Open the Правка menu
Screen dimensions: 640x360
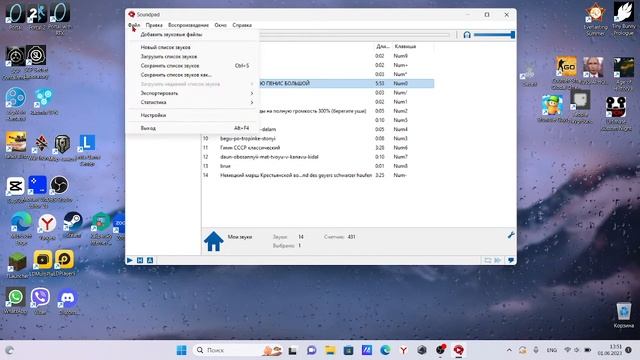154,25
